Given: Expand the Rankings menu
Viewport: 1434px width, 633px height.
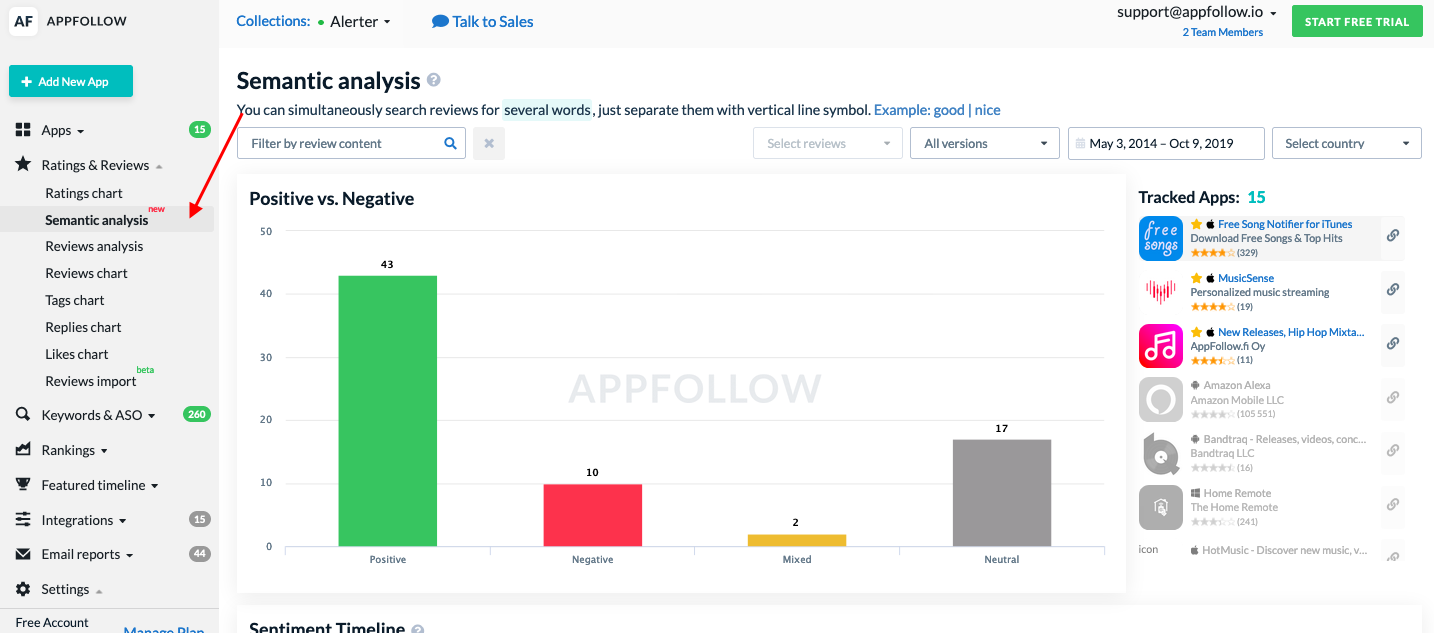Looking at the screenshot, I should (x=75, y=450).
